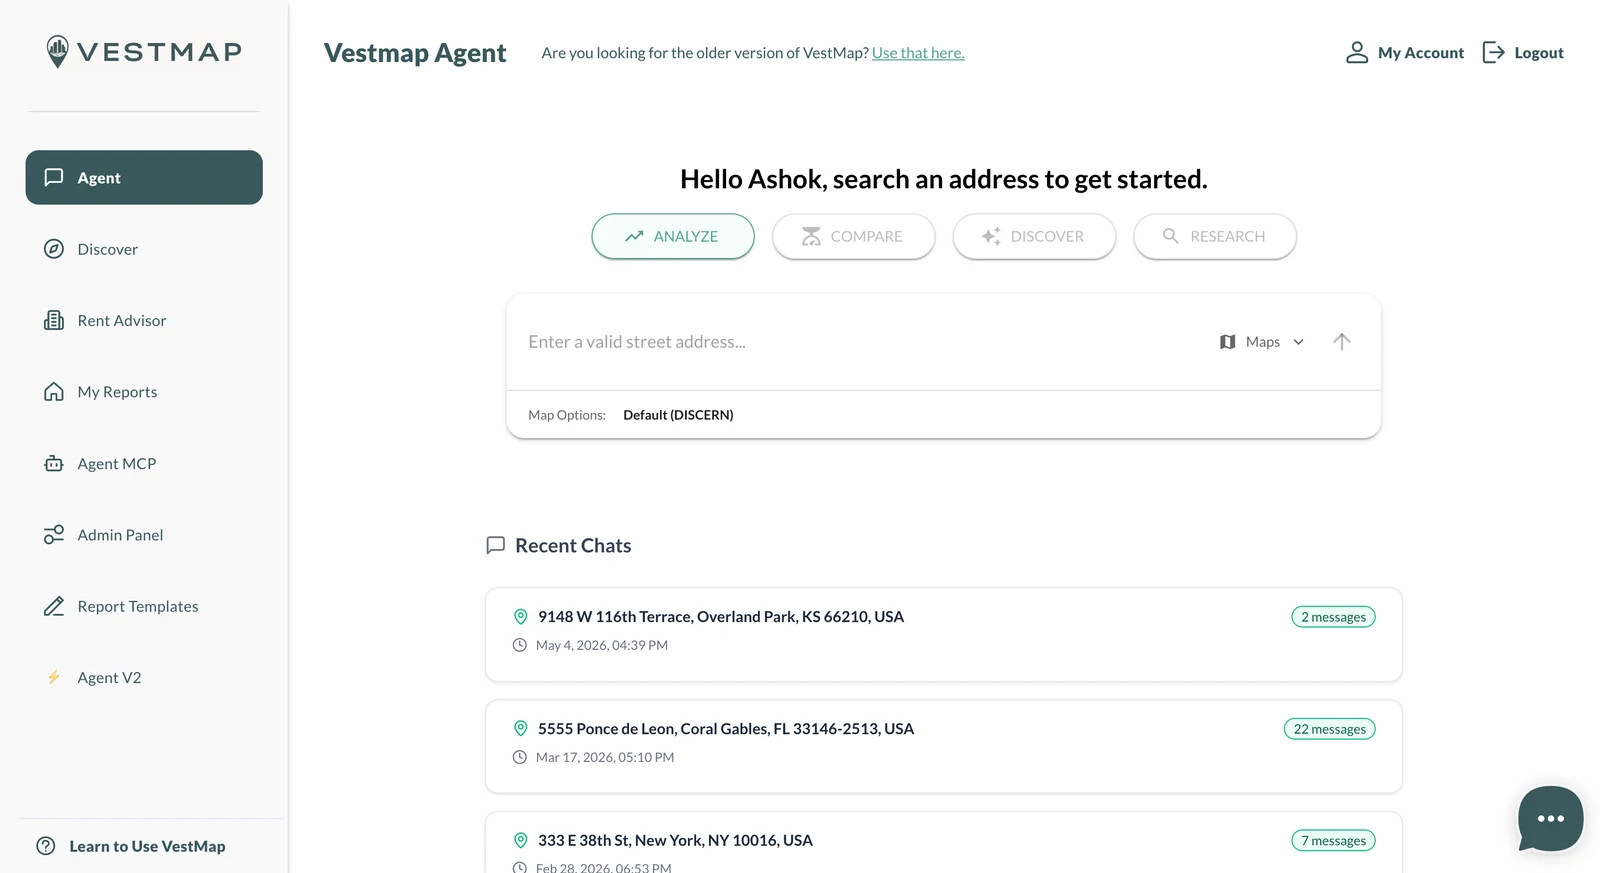Click pin icon for Overland Park chat
The height and width of the screenshot is (873, 1600).
pyautogui.click(x=520, y=617)
